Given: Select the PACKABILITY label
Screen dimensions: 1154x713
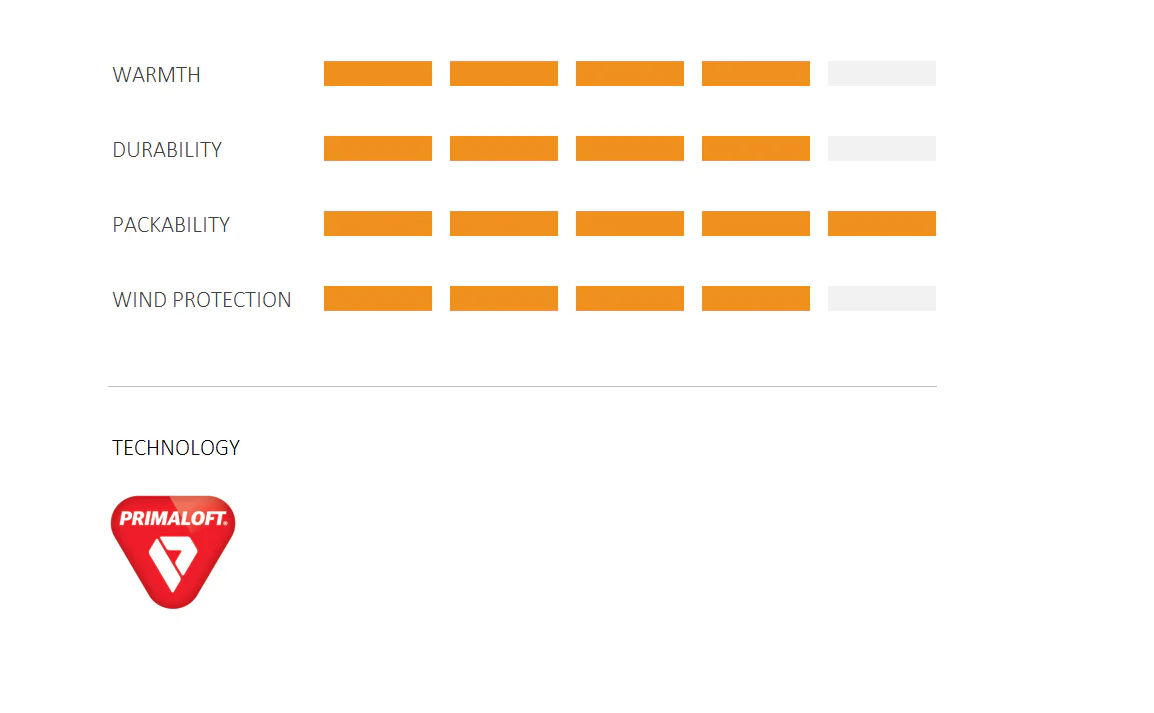Looking at the screenshot, I should 171,225.
